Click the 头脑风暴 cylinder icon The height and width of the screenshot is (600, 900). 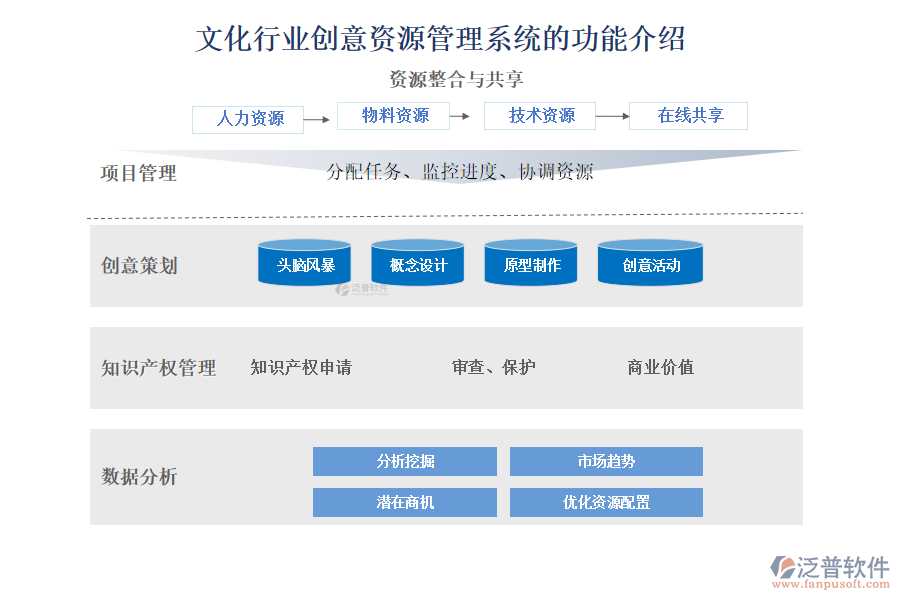[x=304, y=264]
